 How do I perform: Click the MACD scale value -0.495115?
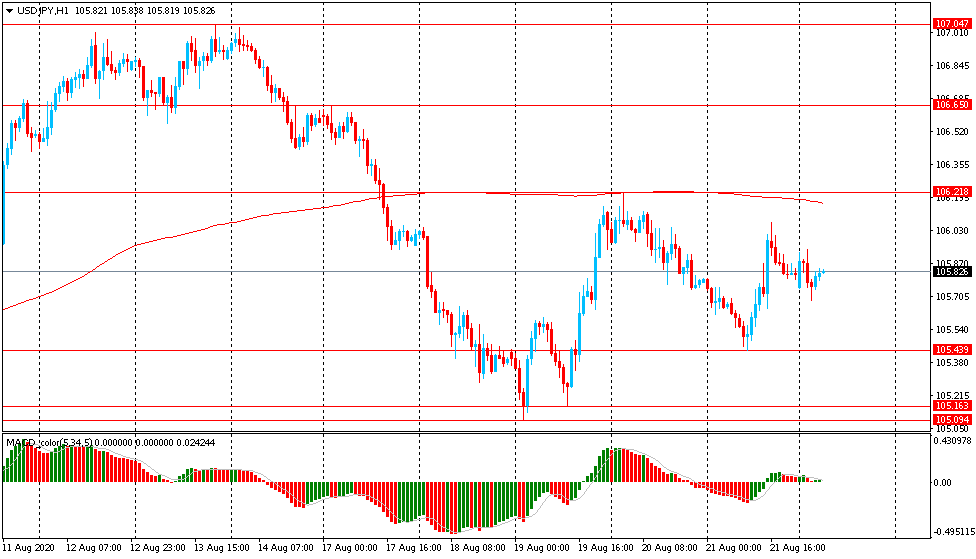click(954, 532)
